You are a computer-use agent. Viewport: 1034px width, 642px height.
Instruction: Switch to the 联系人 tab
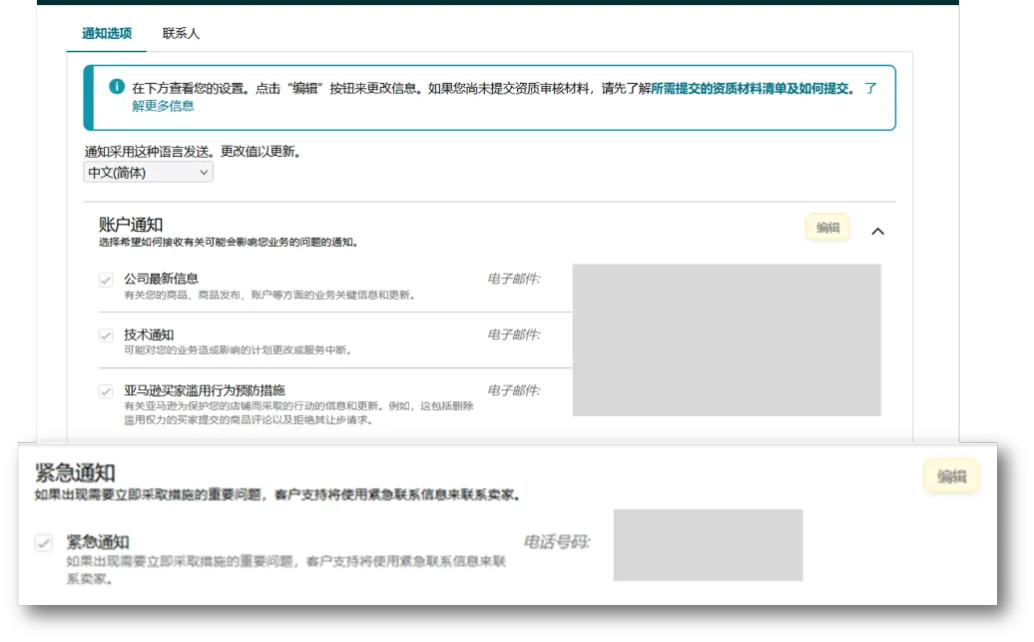coord(179,33)
